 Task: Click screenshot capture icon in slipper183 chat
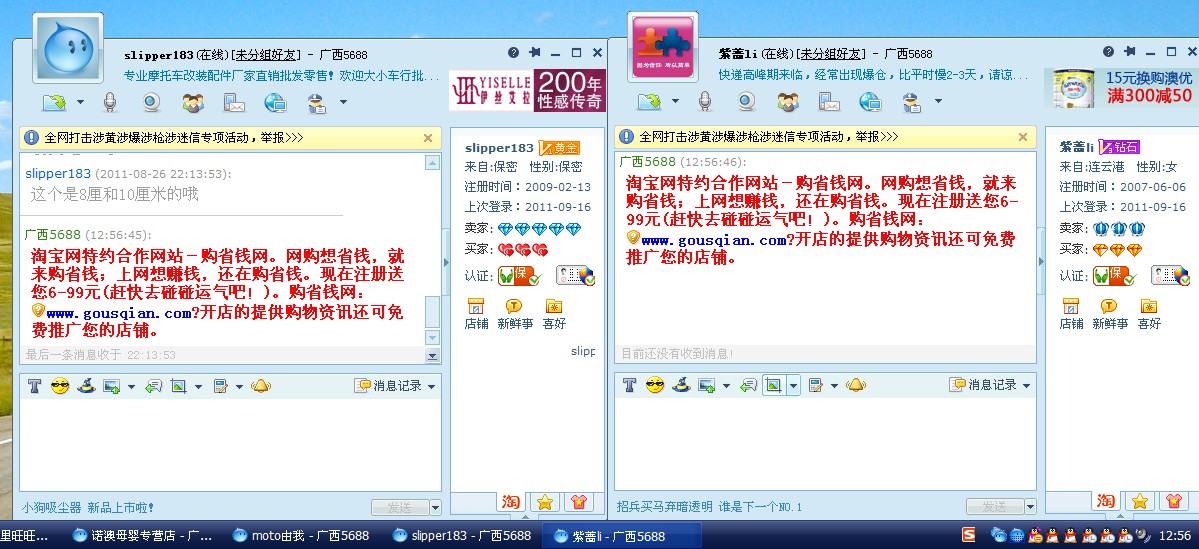pyautogui.click(x=179, y=386)
